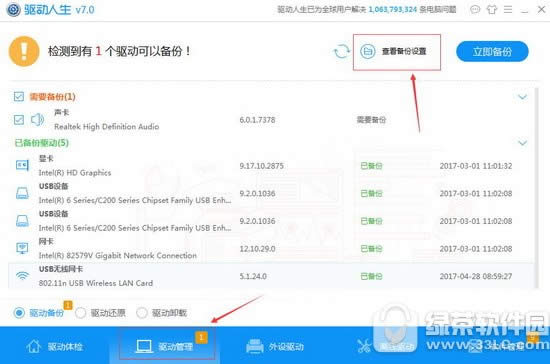
Task: Click the Intel HD Graphics card icon
Action: [22, 165]
